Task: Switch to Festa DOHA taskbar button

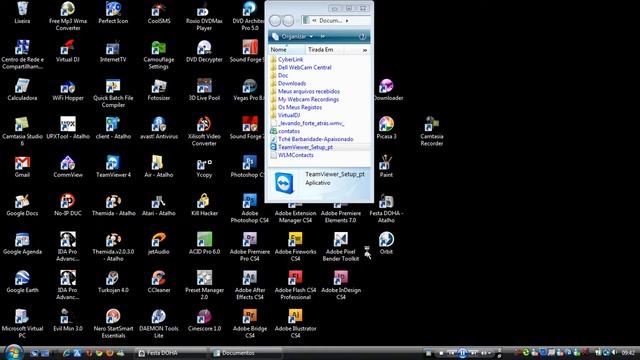Action: [x=170, y=353]
